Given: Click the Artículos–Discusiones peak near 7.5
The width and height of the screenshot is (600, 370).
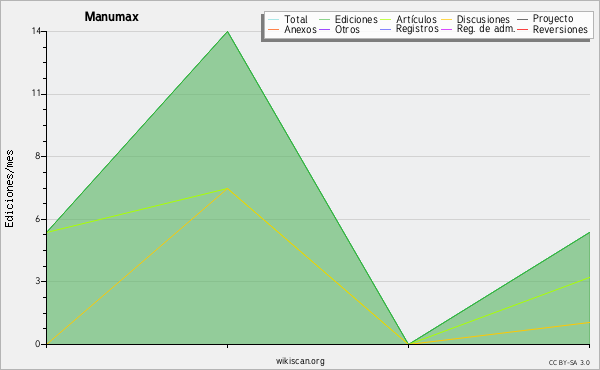Looking at the screenshot, I should [x=228, y=188].
